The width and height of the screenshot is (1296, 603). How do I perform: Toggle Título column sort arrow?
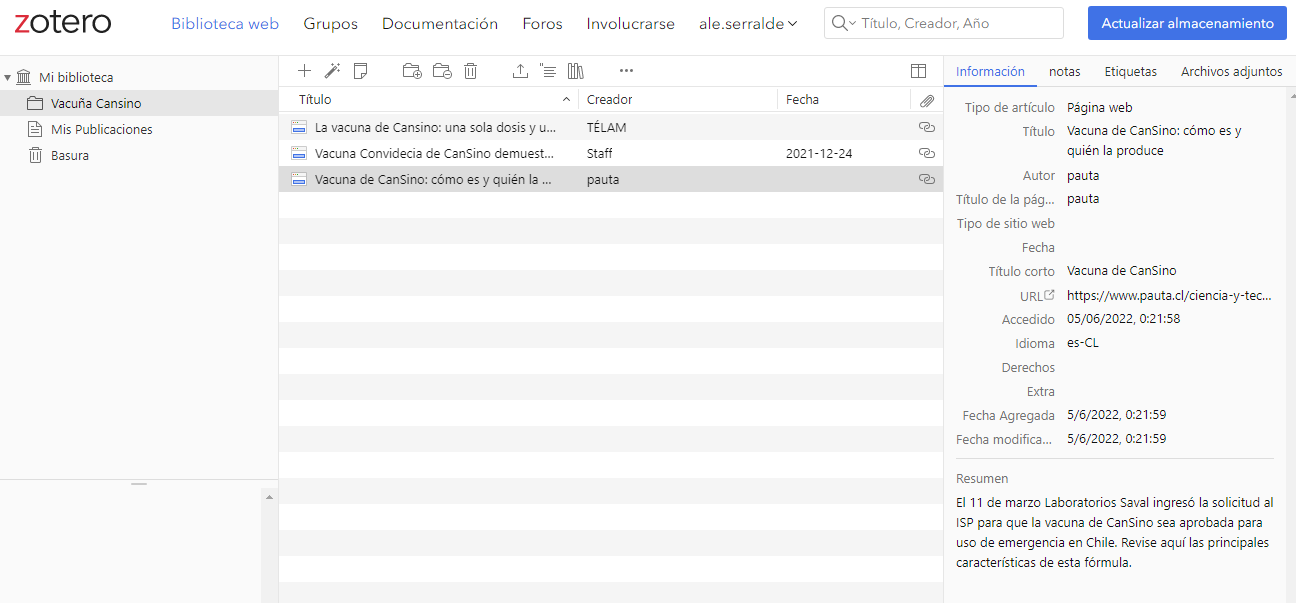point(567,100)
